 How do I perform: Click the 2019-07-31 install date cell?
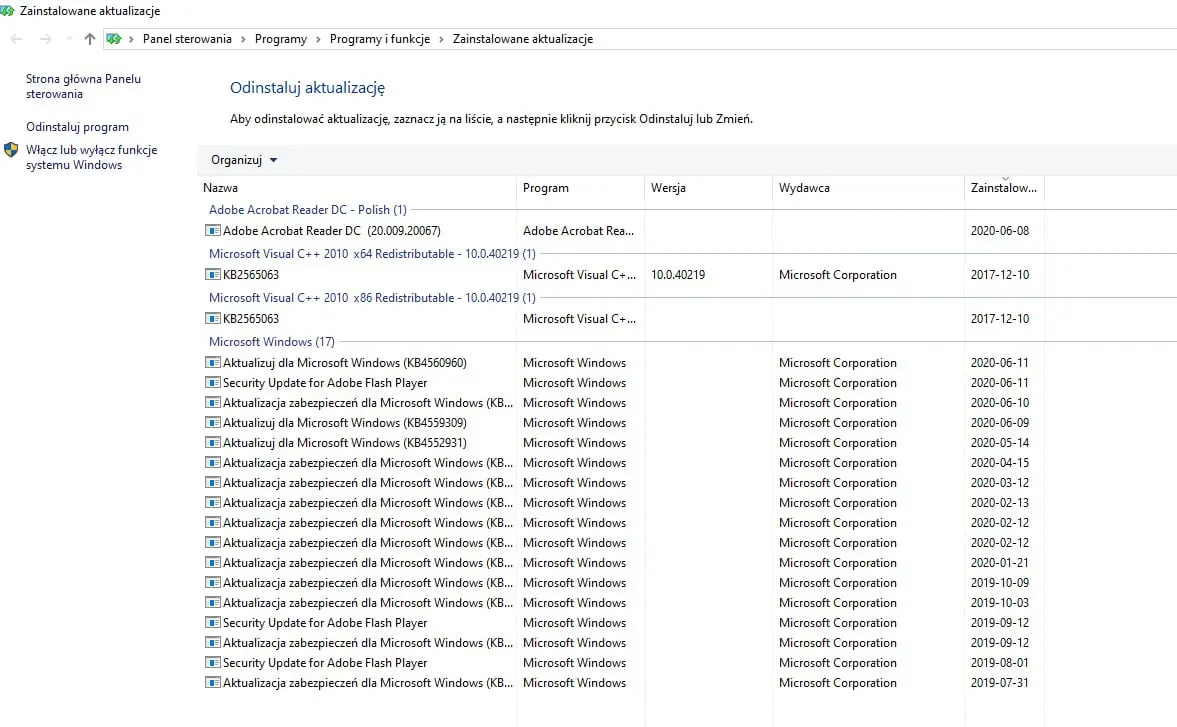pyautogui.click(x=999, y=683)
